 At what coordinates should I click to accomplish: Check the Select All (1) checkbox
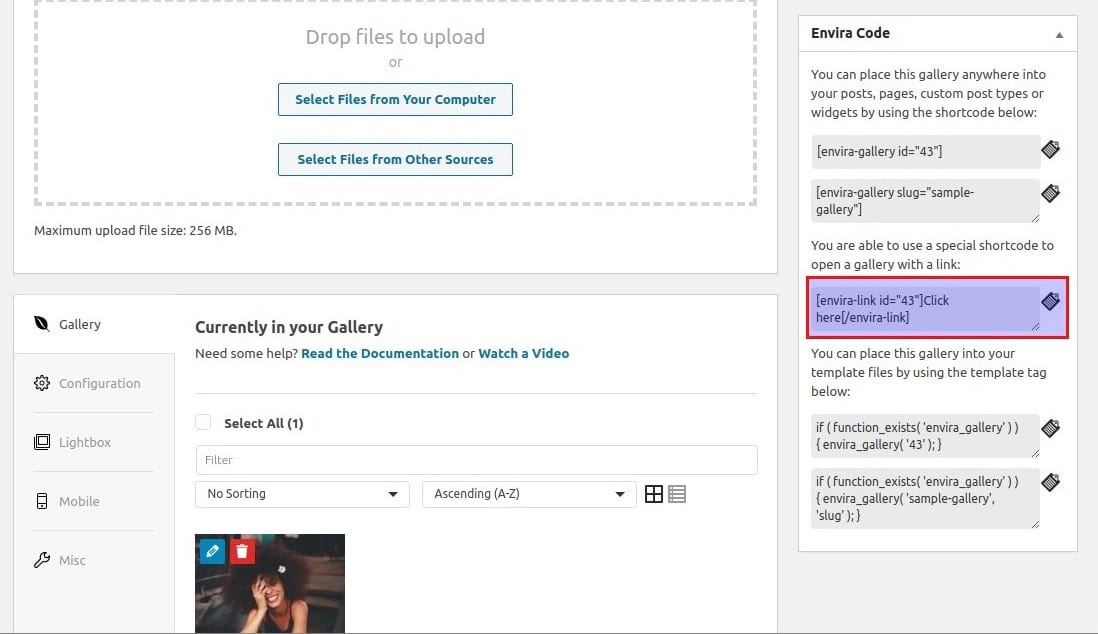[204, 423]
